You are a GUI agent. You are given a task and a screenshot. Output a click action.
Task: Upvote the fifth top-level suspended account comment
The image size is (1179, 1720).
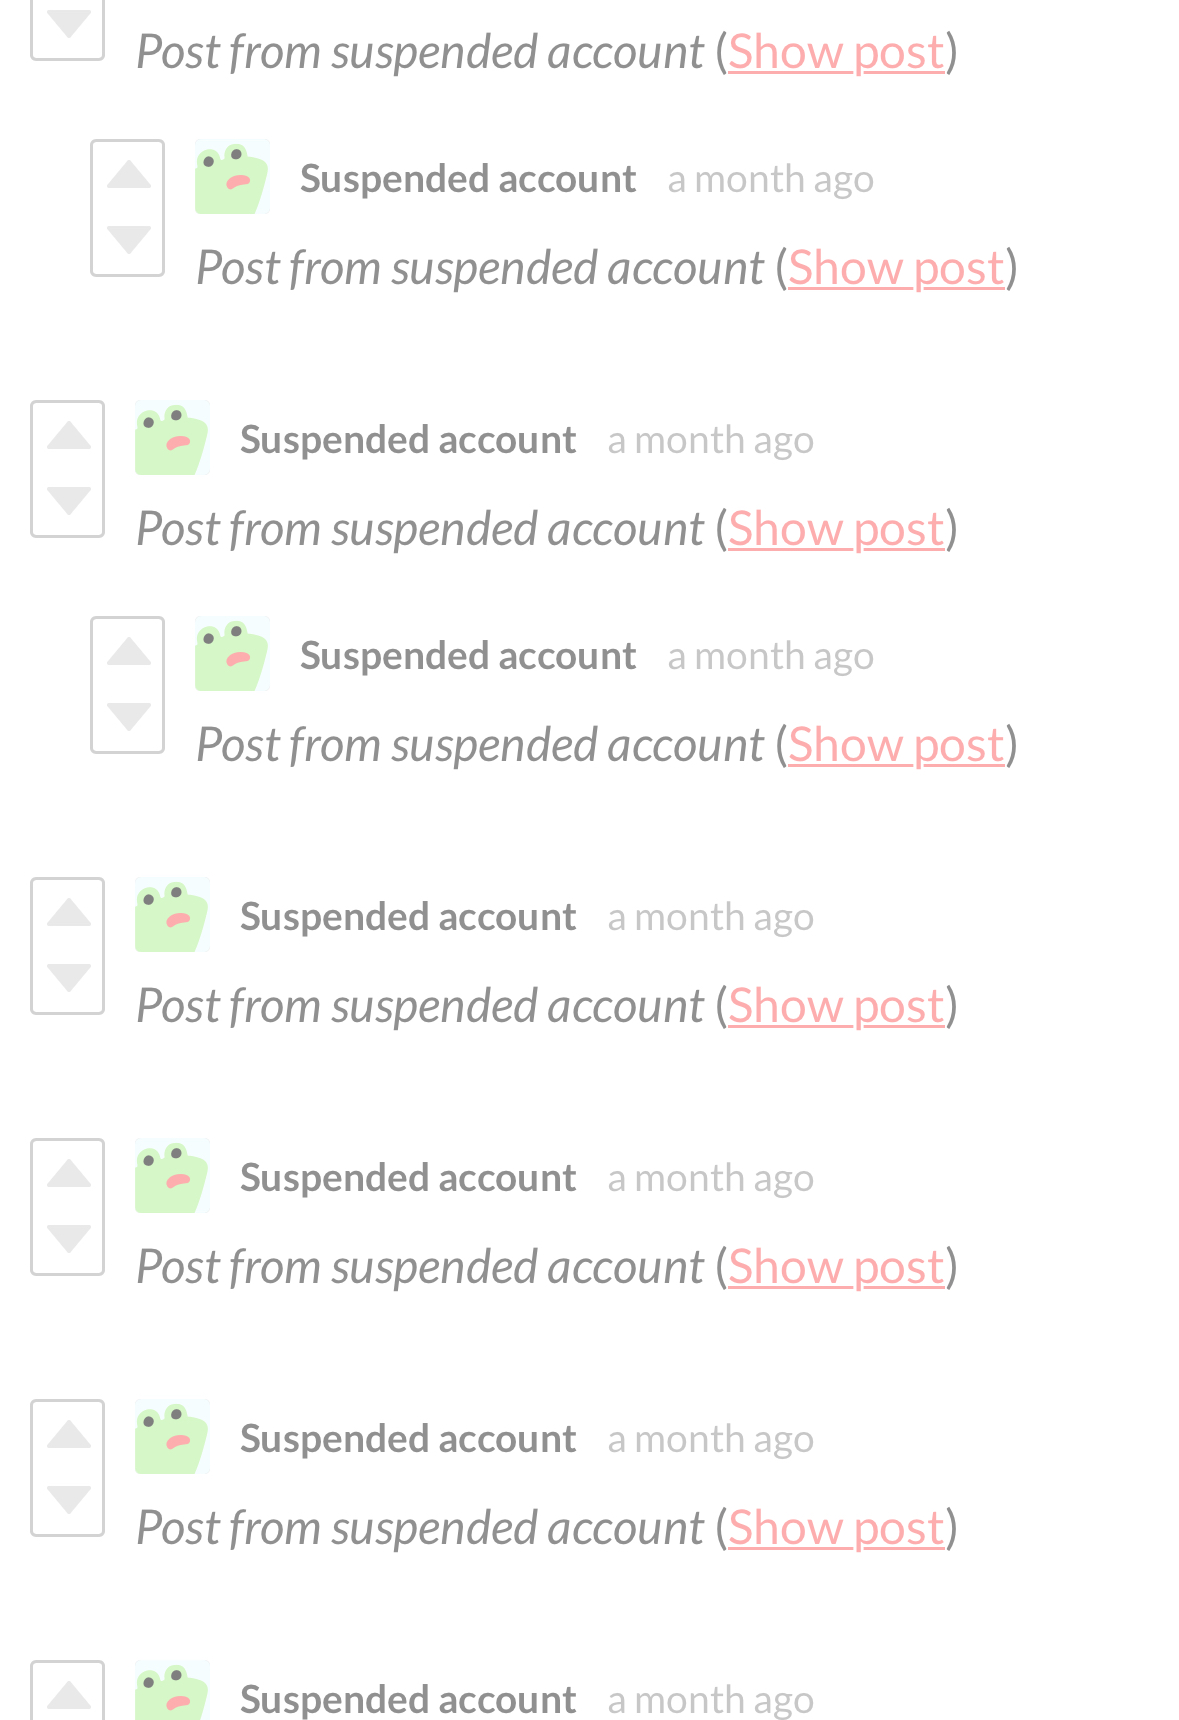pyautogui.click(x=68, y=1435)
